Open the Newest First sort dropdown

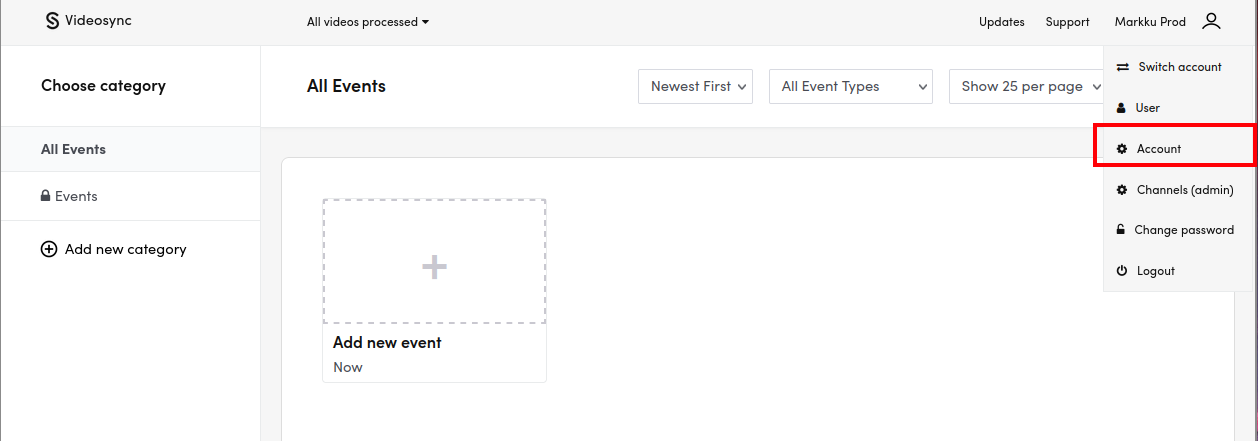(x=695, y=87)
